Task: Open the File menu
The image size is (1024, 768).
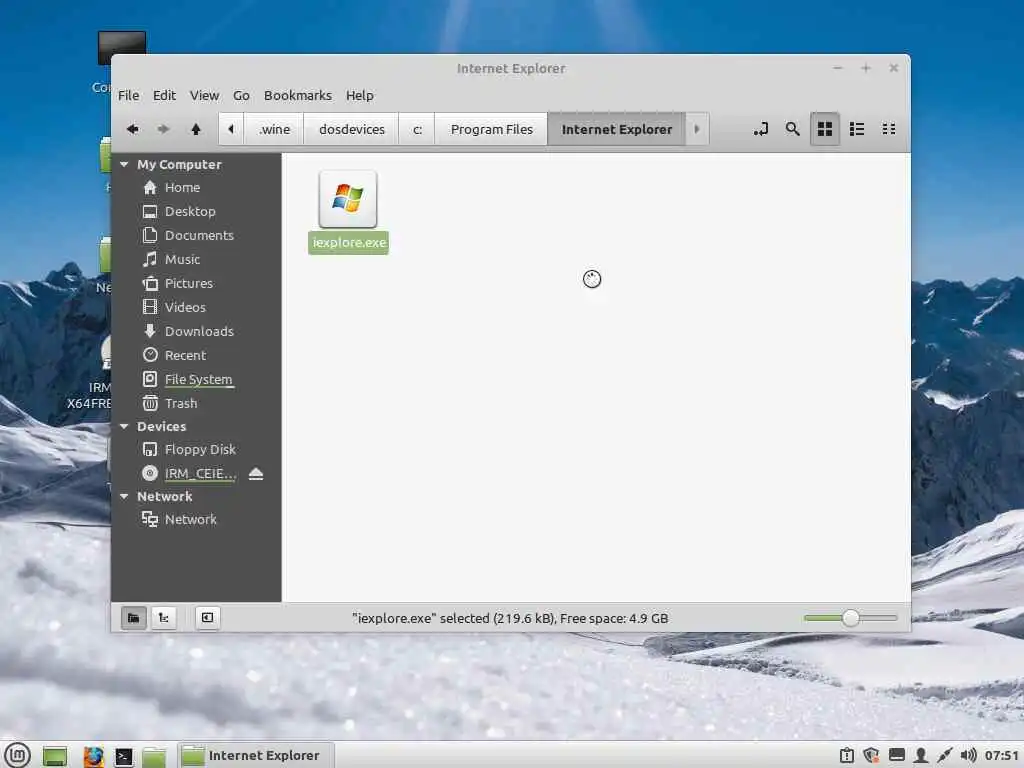Action: point(129,95)
